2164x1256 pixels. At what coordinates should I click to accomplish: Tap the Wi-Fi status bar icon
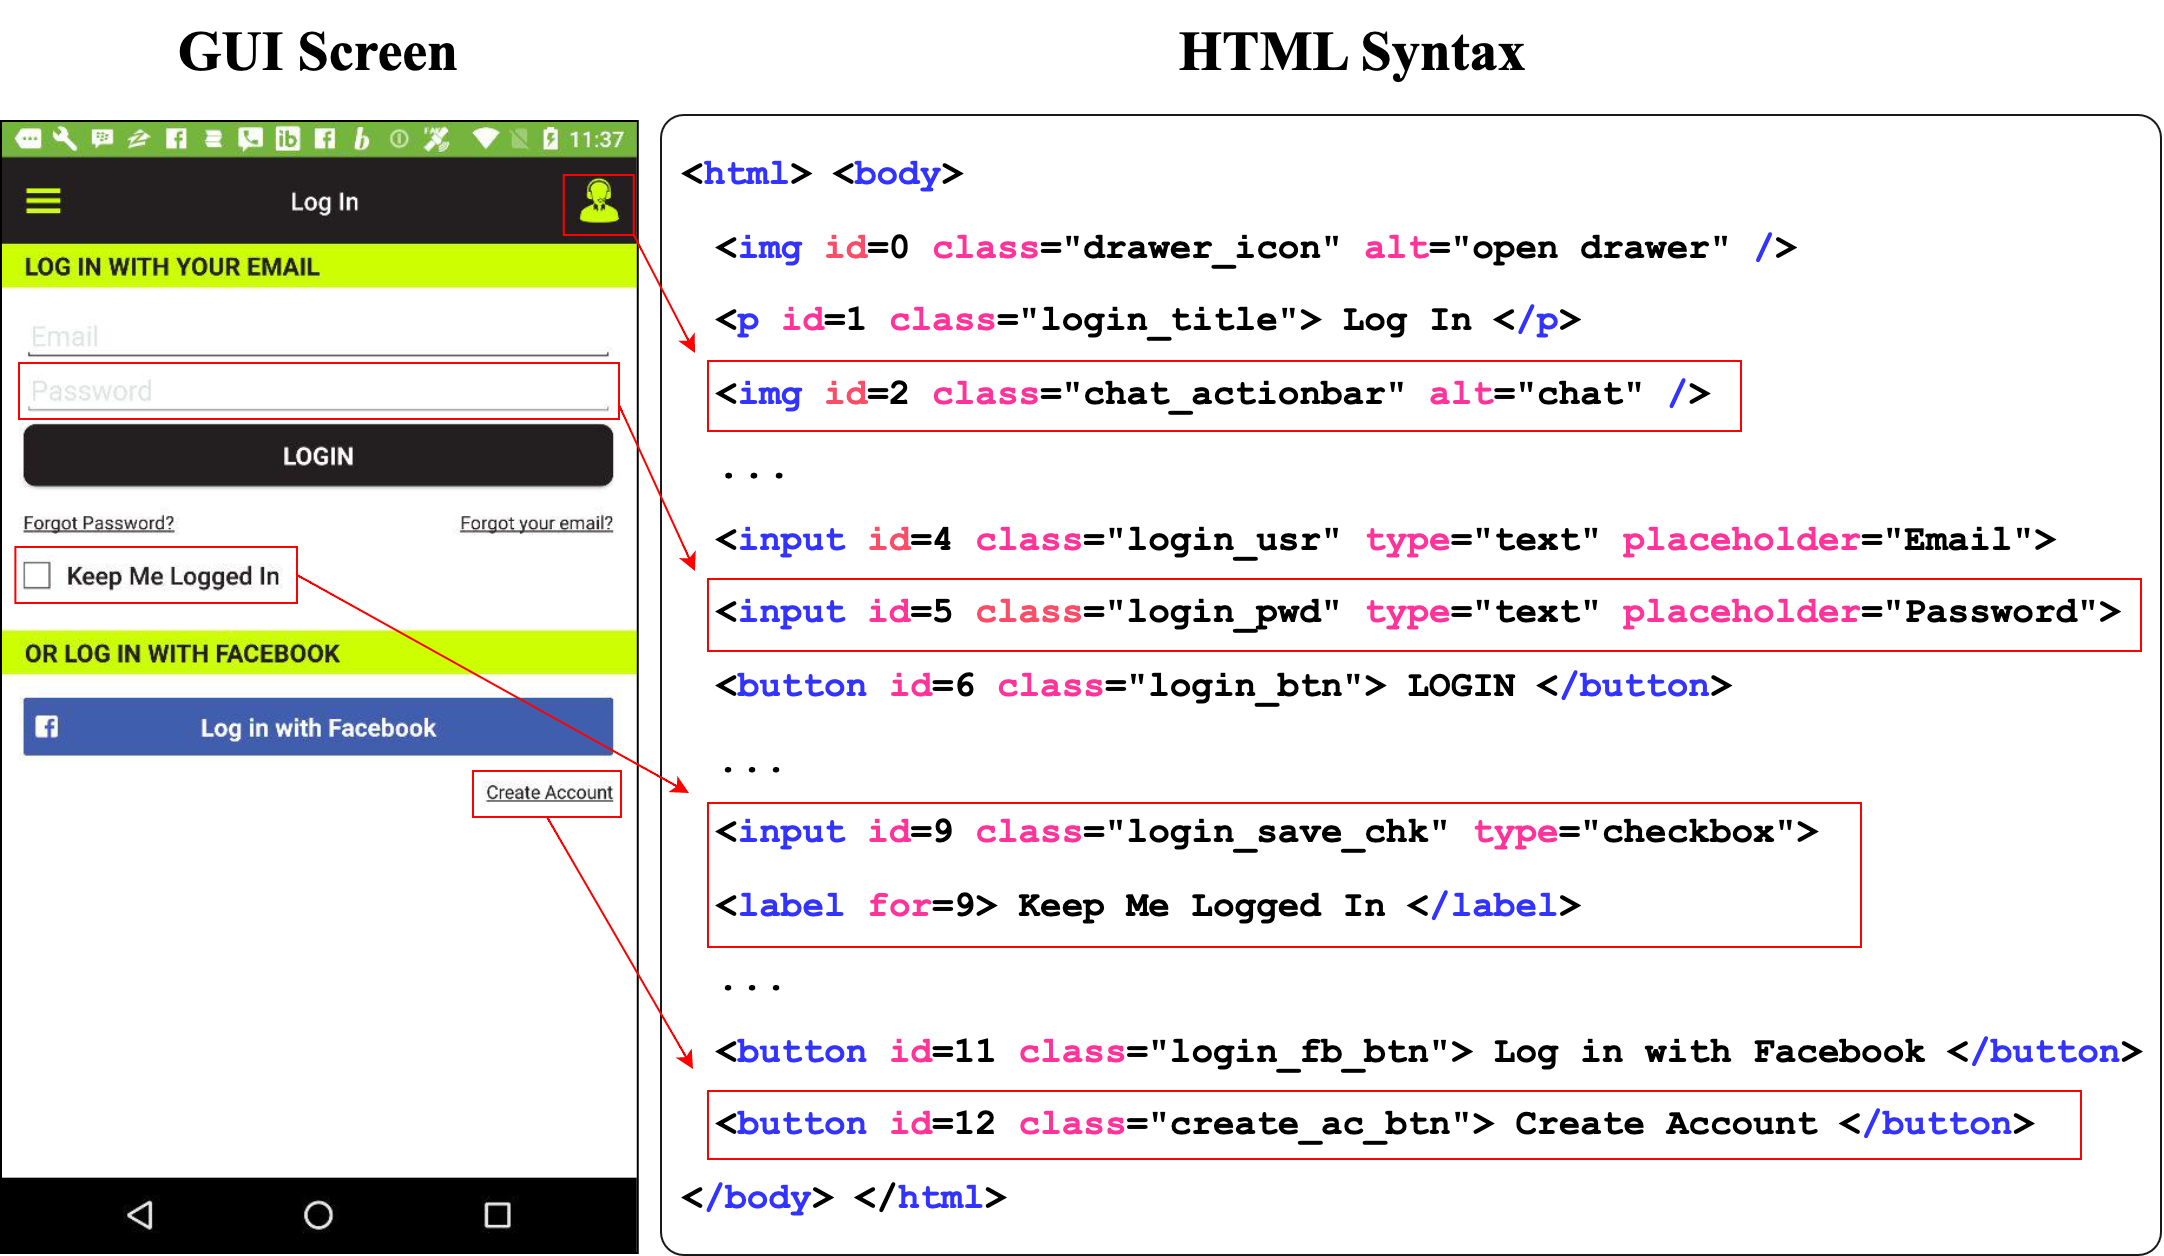(x=486, y=139)
